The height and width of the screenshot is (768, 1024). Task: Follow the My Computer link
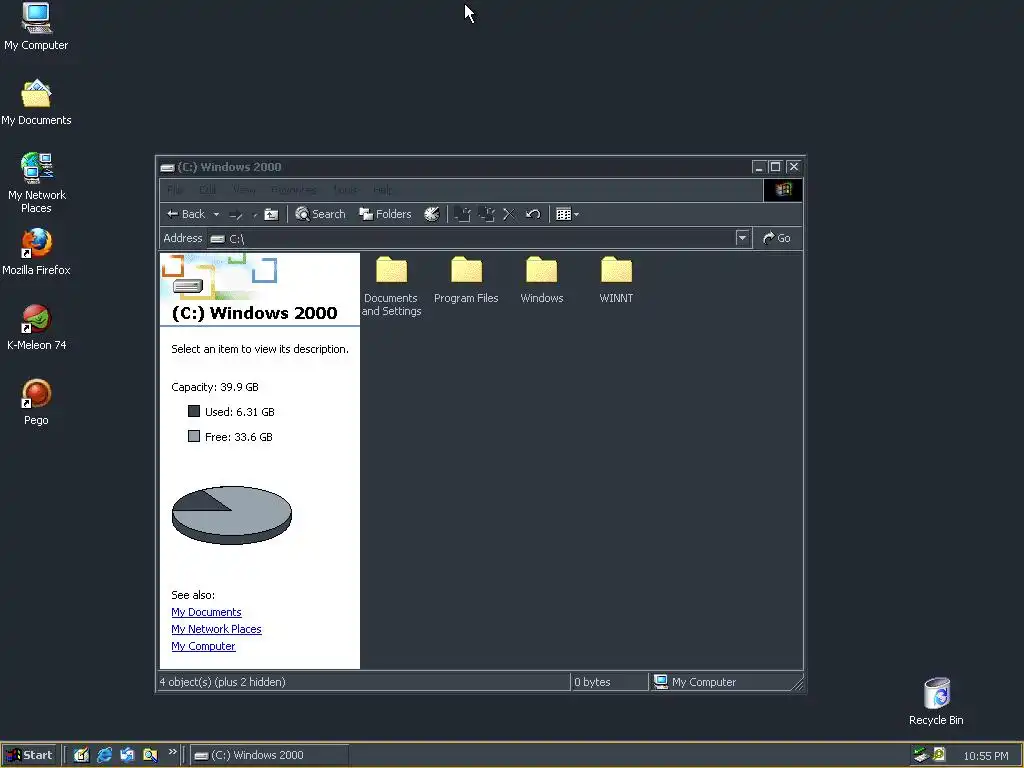[203, 646]
